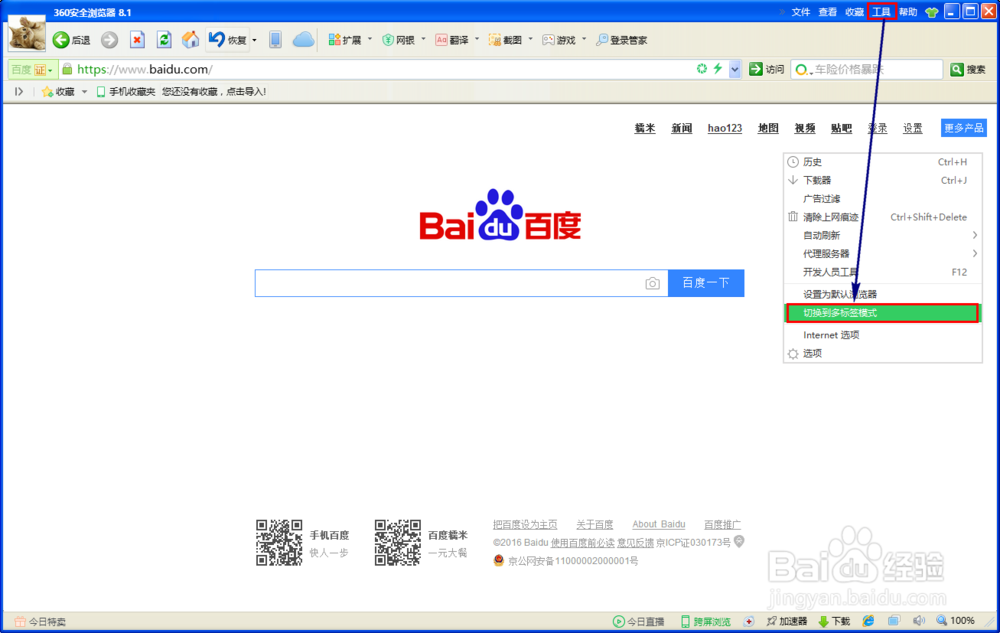The image size is (1000, 633).
Task: Click the first-aid browser doctor icon
Action: pos(749,621)
